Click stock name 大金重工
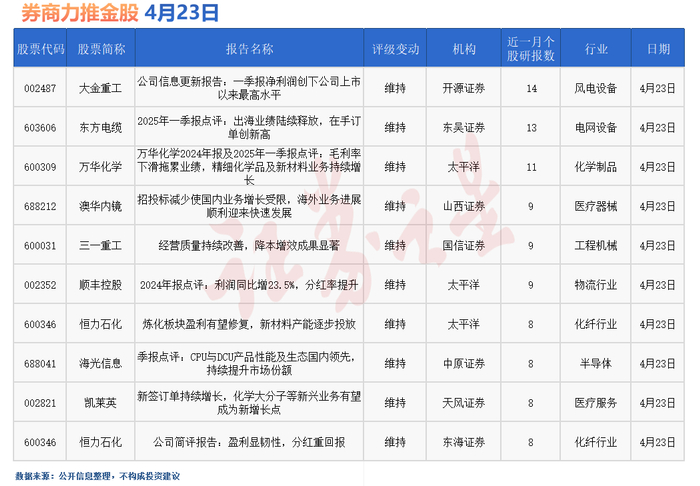The width and height of the screenshot is (700, 486). [x=100, y=88]
